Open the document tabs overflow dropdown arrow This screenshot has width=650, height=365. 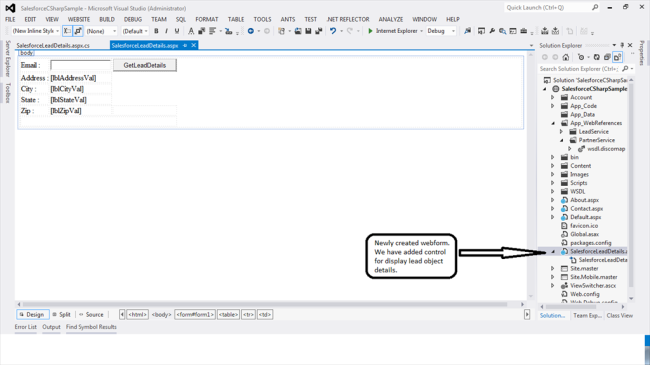(x=531, y=46)
